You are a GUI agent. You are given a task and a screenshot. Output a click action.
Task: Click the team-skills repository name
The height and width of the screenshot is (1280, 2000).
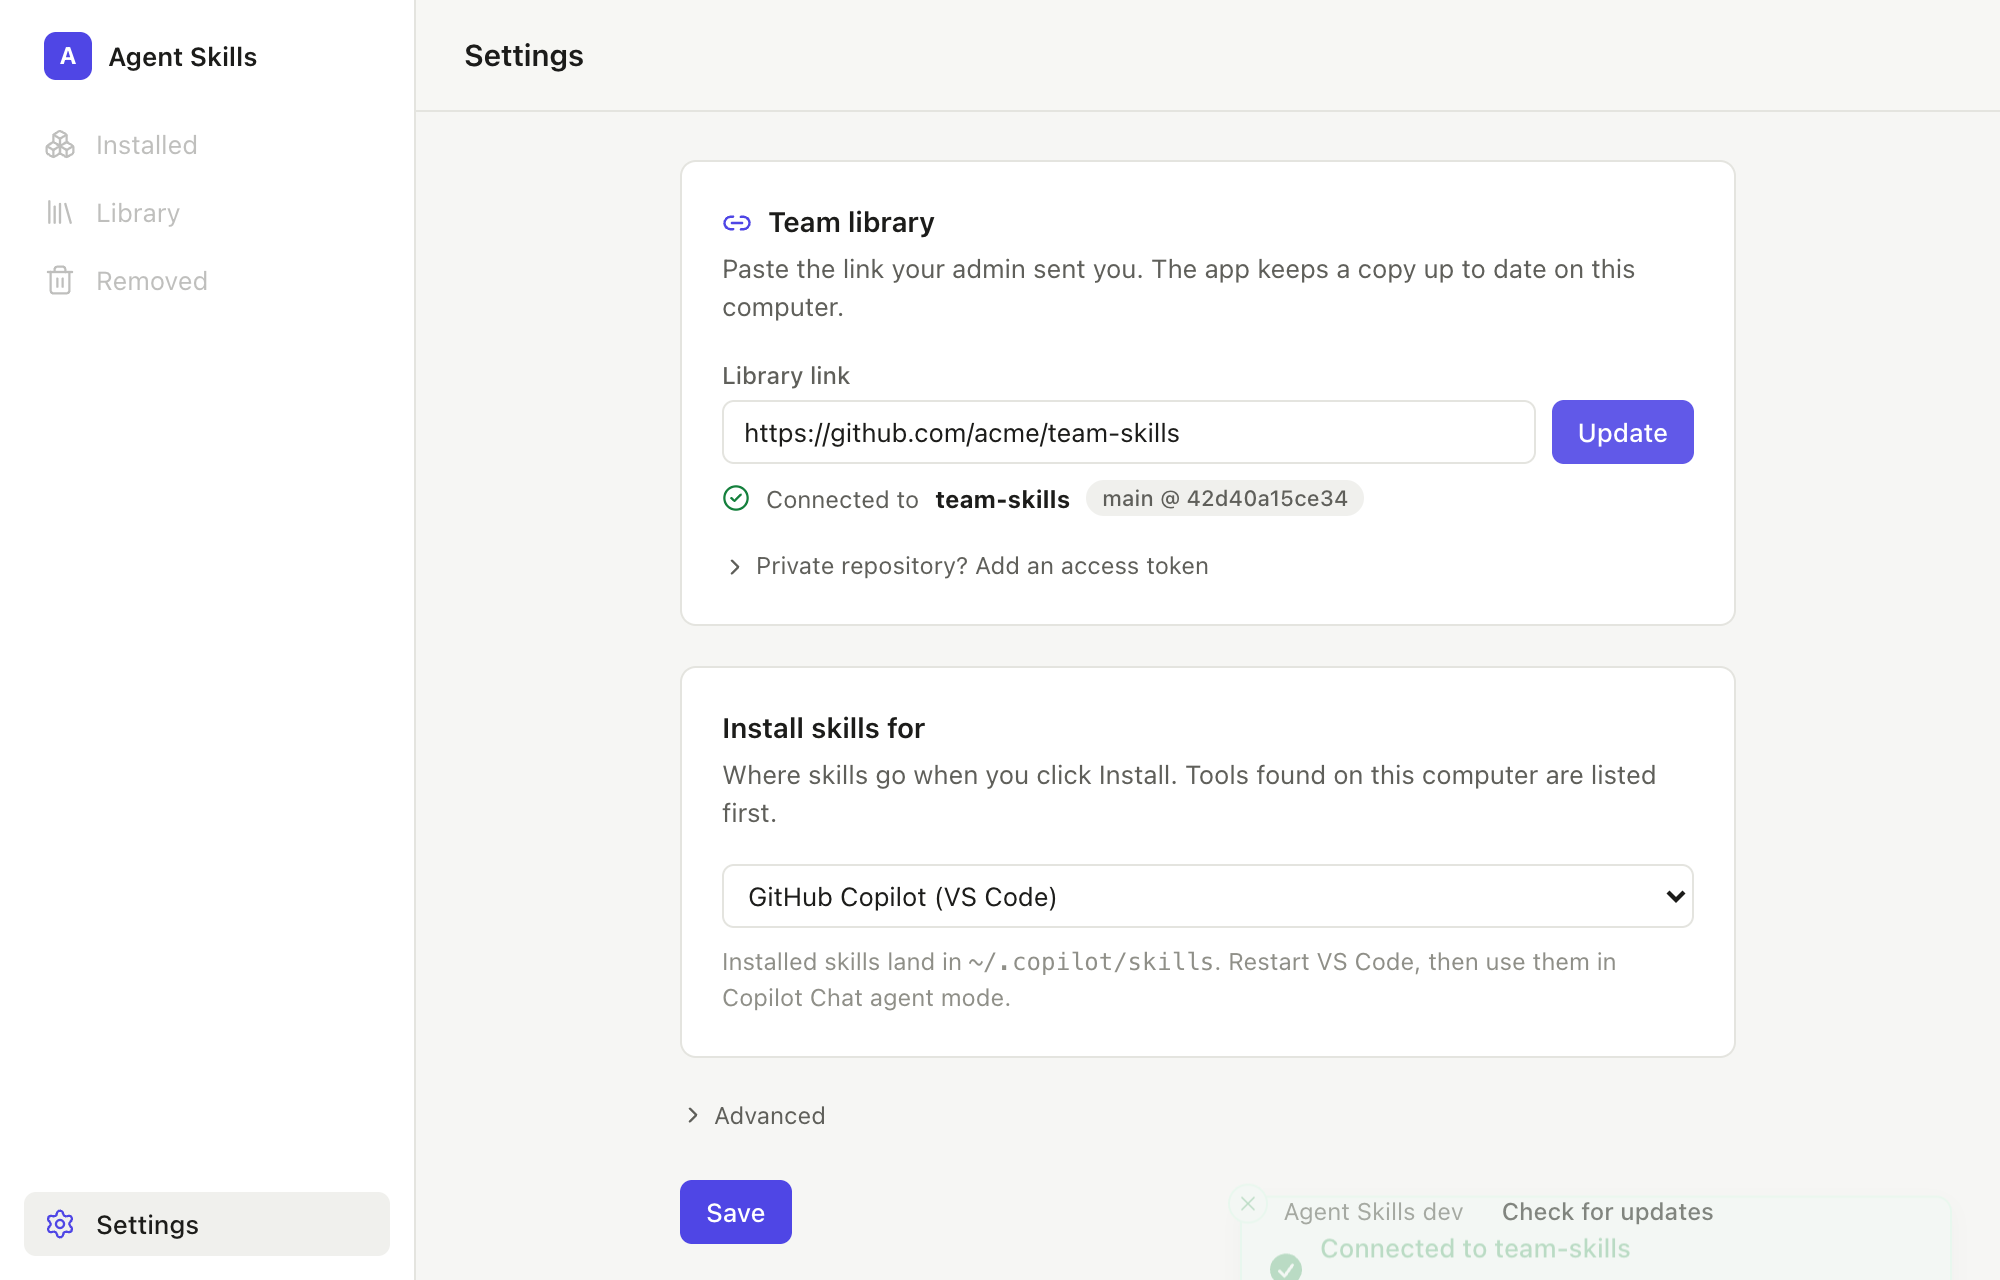[1002, 499]
